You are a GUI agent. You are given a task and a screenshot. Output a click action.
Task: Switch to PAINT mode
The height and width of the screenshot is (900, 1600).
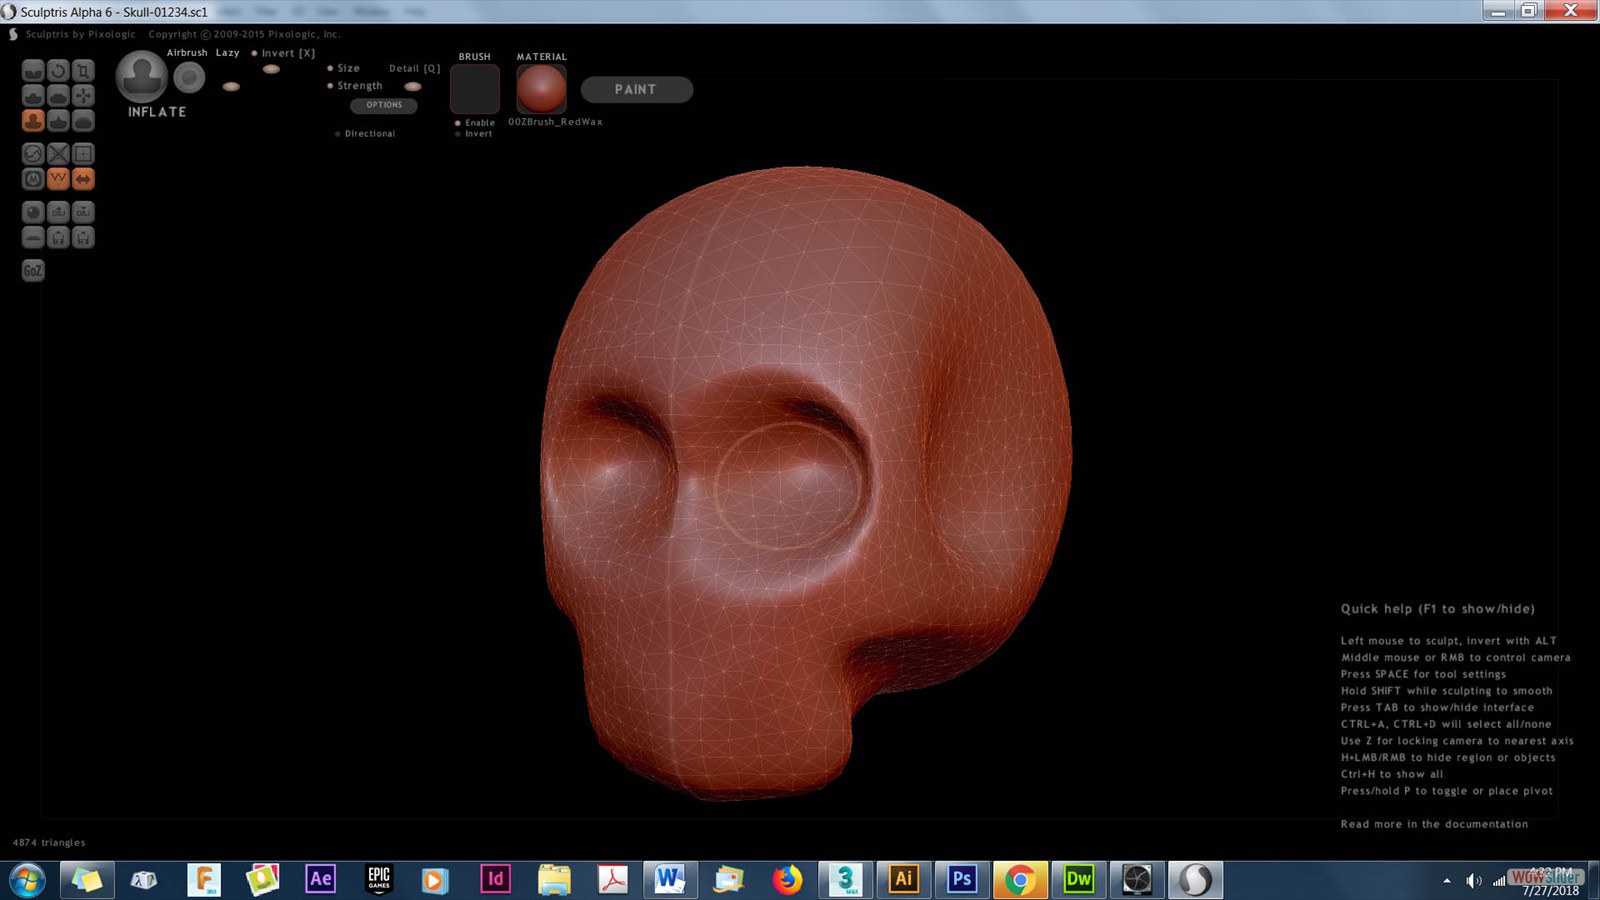coord(636,89)
